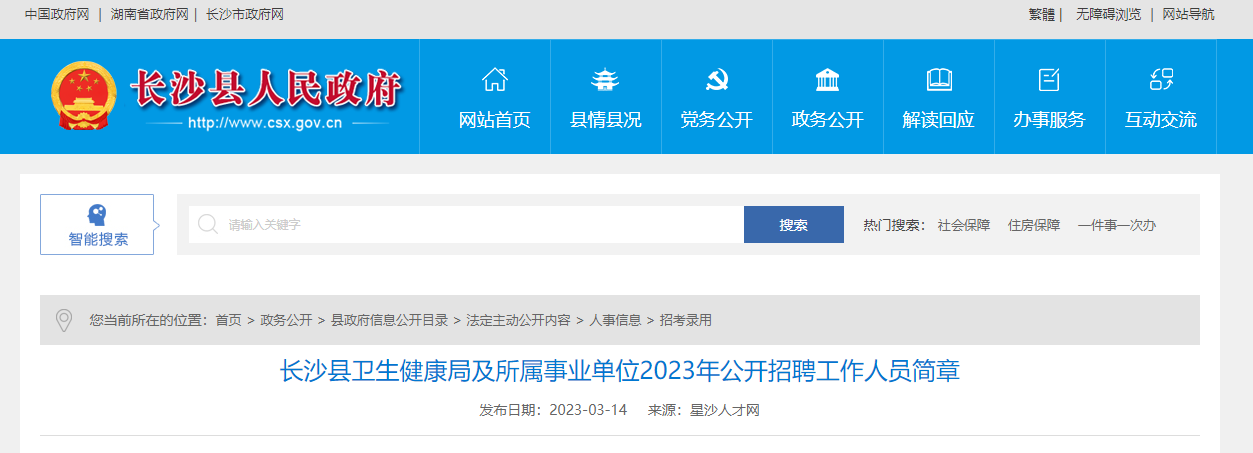This screenshot has height=453, width=1253.
Task: Go to 首页 in the breadcrumb
Action: (228, 320)
